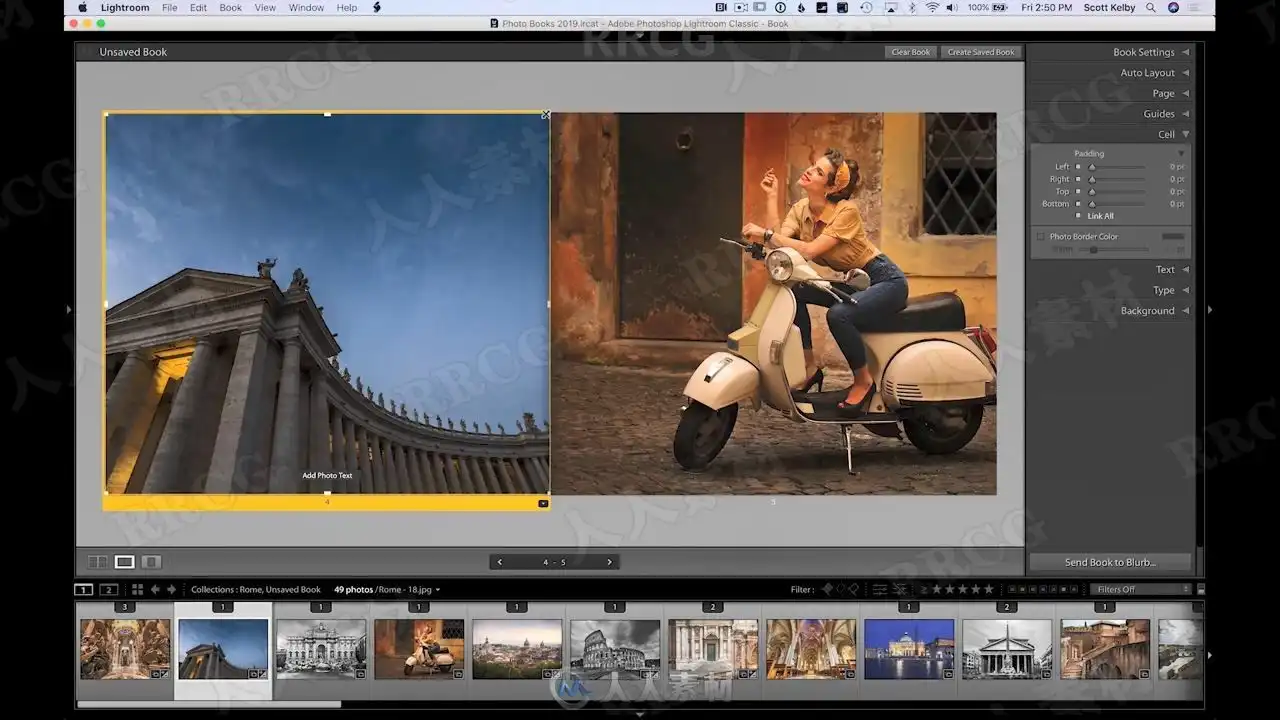Toggle the Left padding link checkbox
The width and height of the screenshot is (1280, 720).
point(1078,167)
